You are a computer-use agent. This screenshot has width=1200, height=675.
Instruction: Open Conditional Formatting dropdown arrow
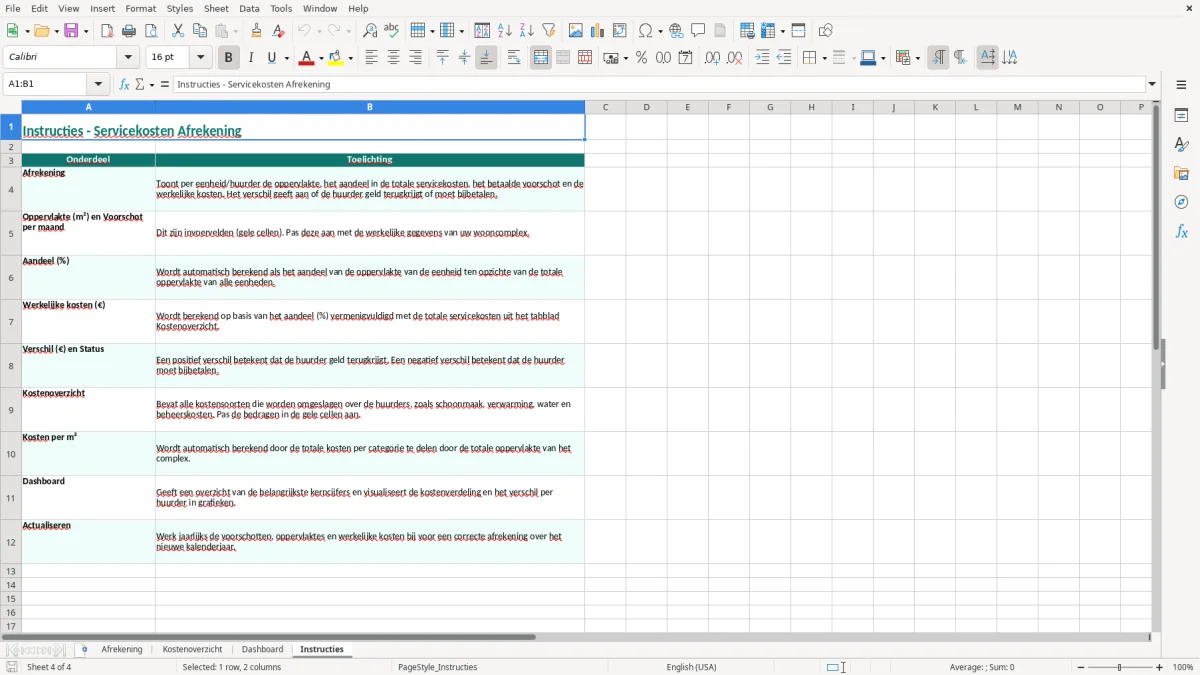coord(917,58)
